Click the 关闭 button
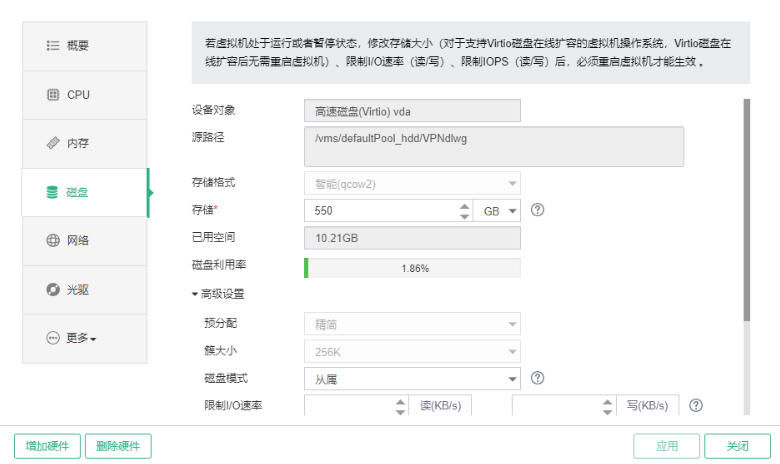780x464 pixels. (x=737, y=446)
